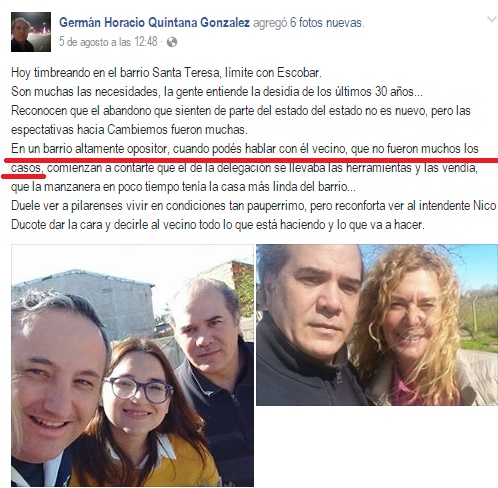
Task: Open the author's profile picture
Action: (31, 32)
